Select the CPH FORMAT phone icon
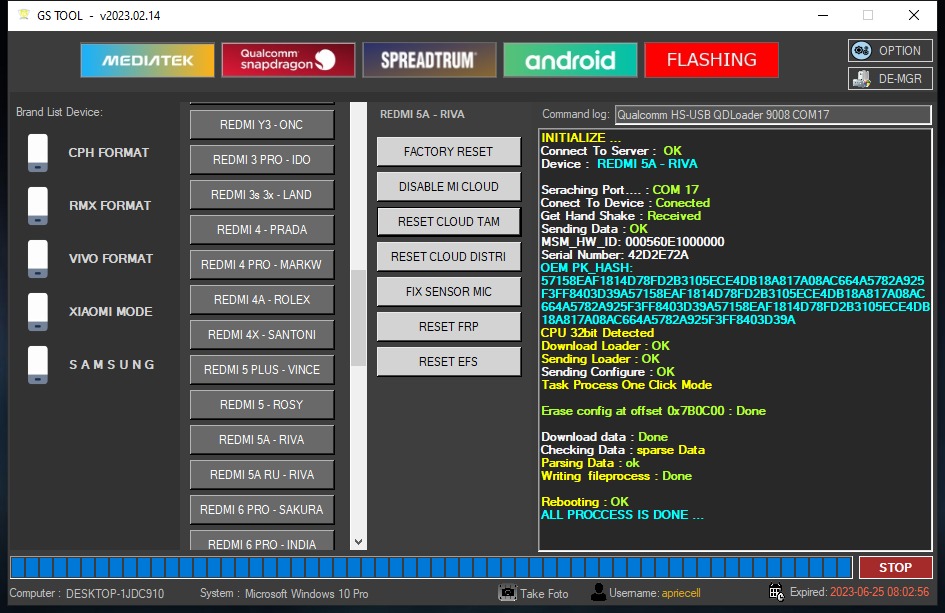 pos(38,152)
